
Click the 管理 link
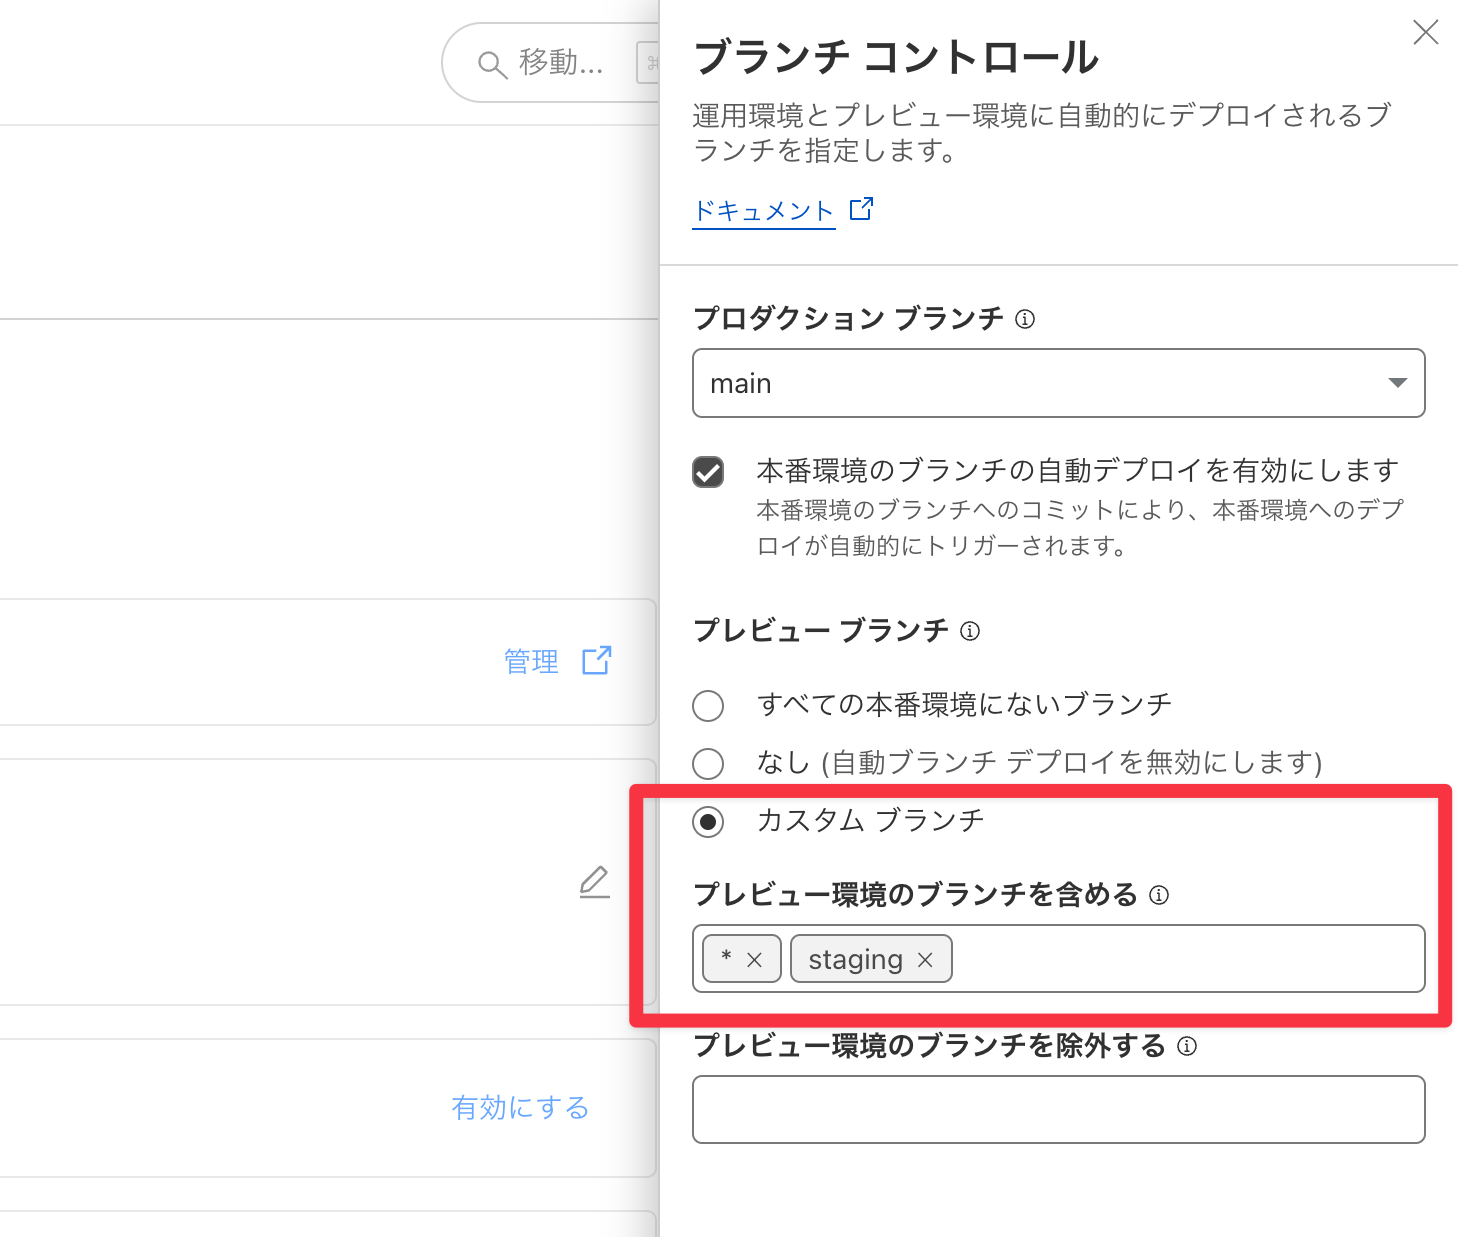coord(531,661)
